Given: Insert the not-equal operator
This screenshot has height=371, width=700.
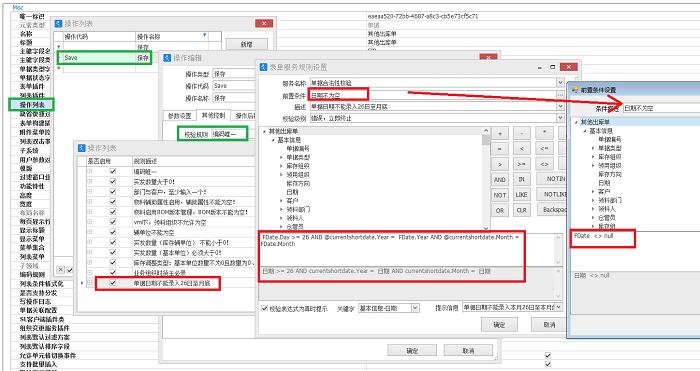Looking at the screenshot, I should pos(544,164).
